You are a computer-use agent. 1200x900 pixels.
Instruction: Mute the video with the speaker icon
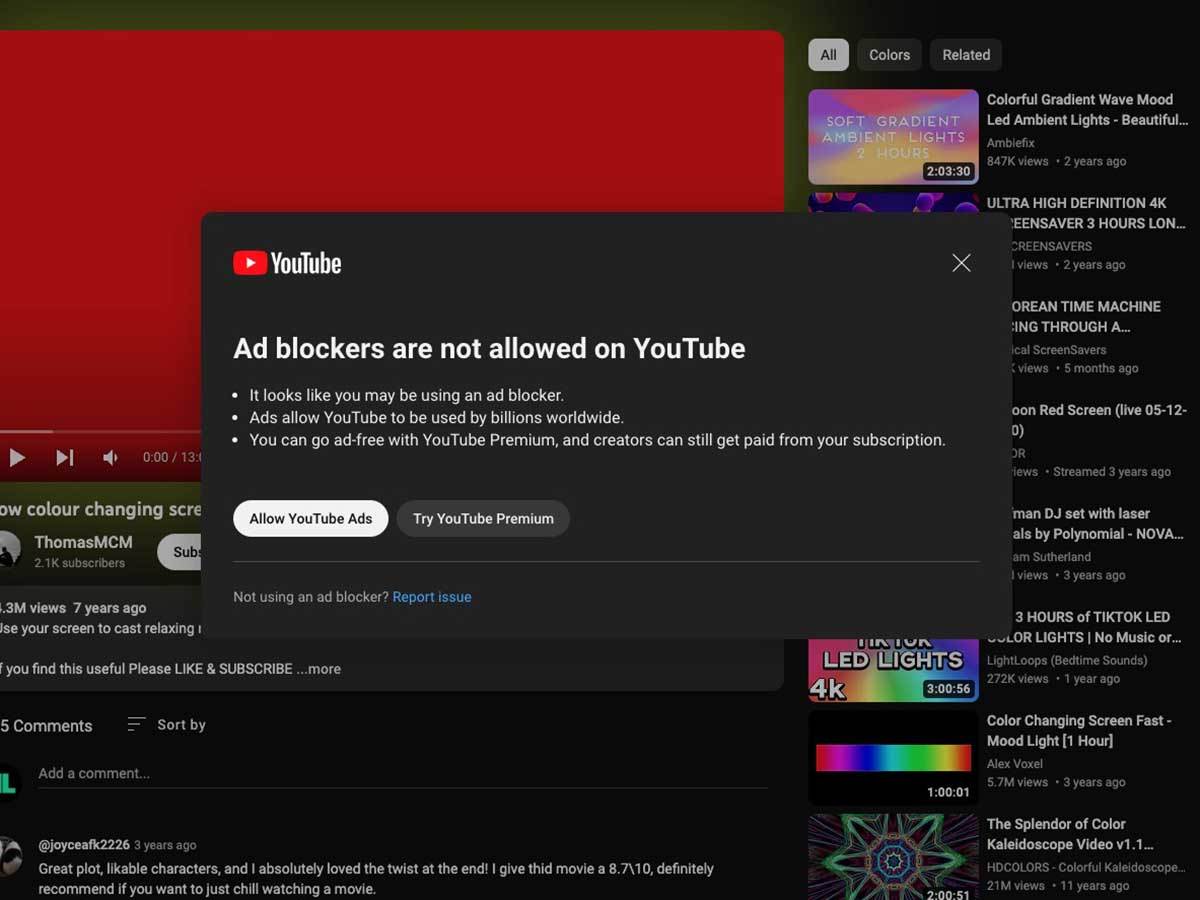111,457
